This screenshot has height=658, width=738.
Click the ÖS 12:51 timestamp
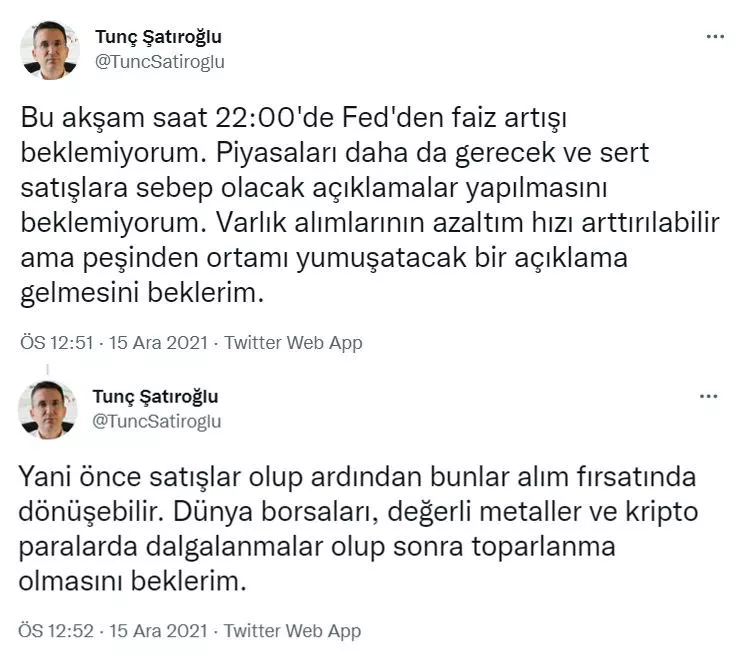tap(57, 343)
